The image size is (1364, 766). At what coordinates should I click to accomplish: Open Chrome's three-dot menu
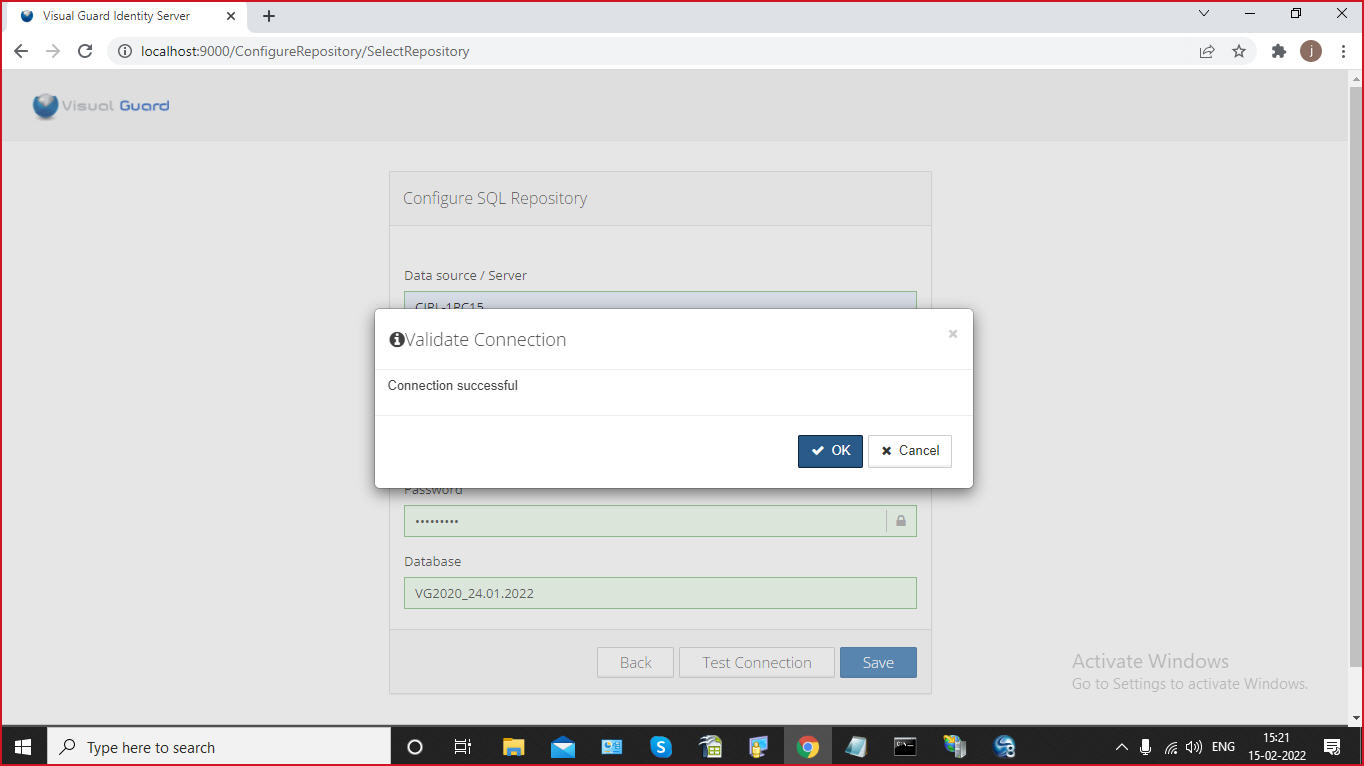1343,51
